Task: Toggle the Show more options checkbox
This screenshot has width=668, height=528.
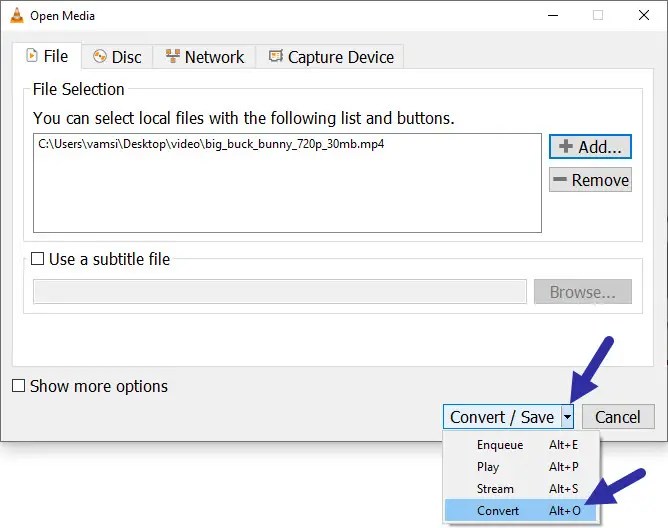Action: 18,386
